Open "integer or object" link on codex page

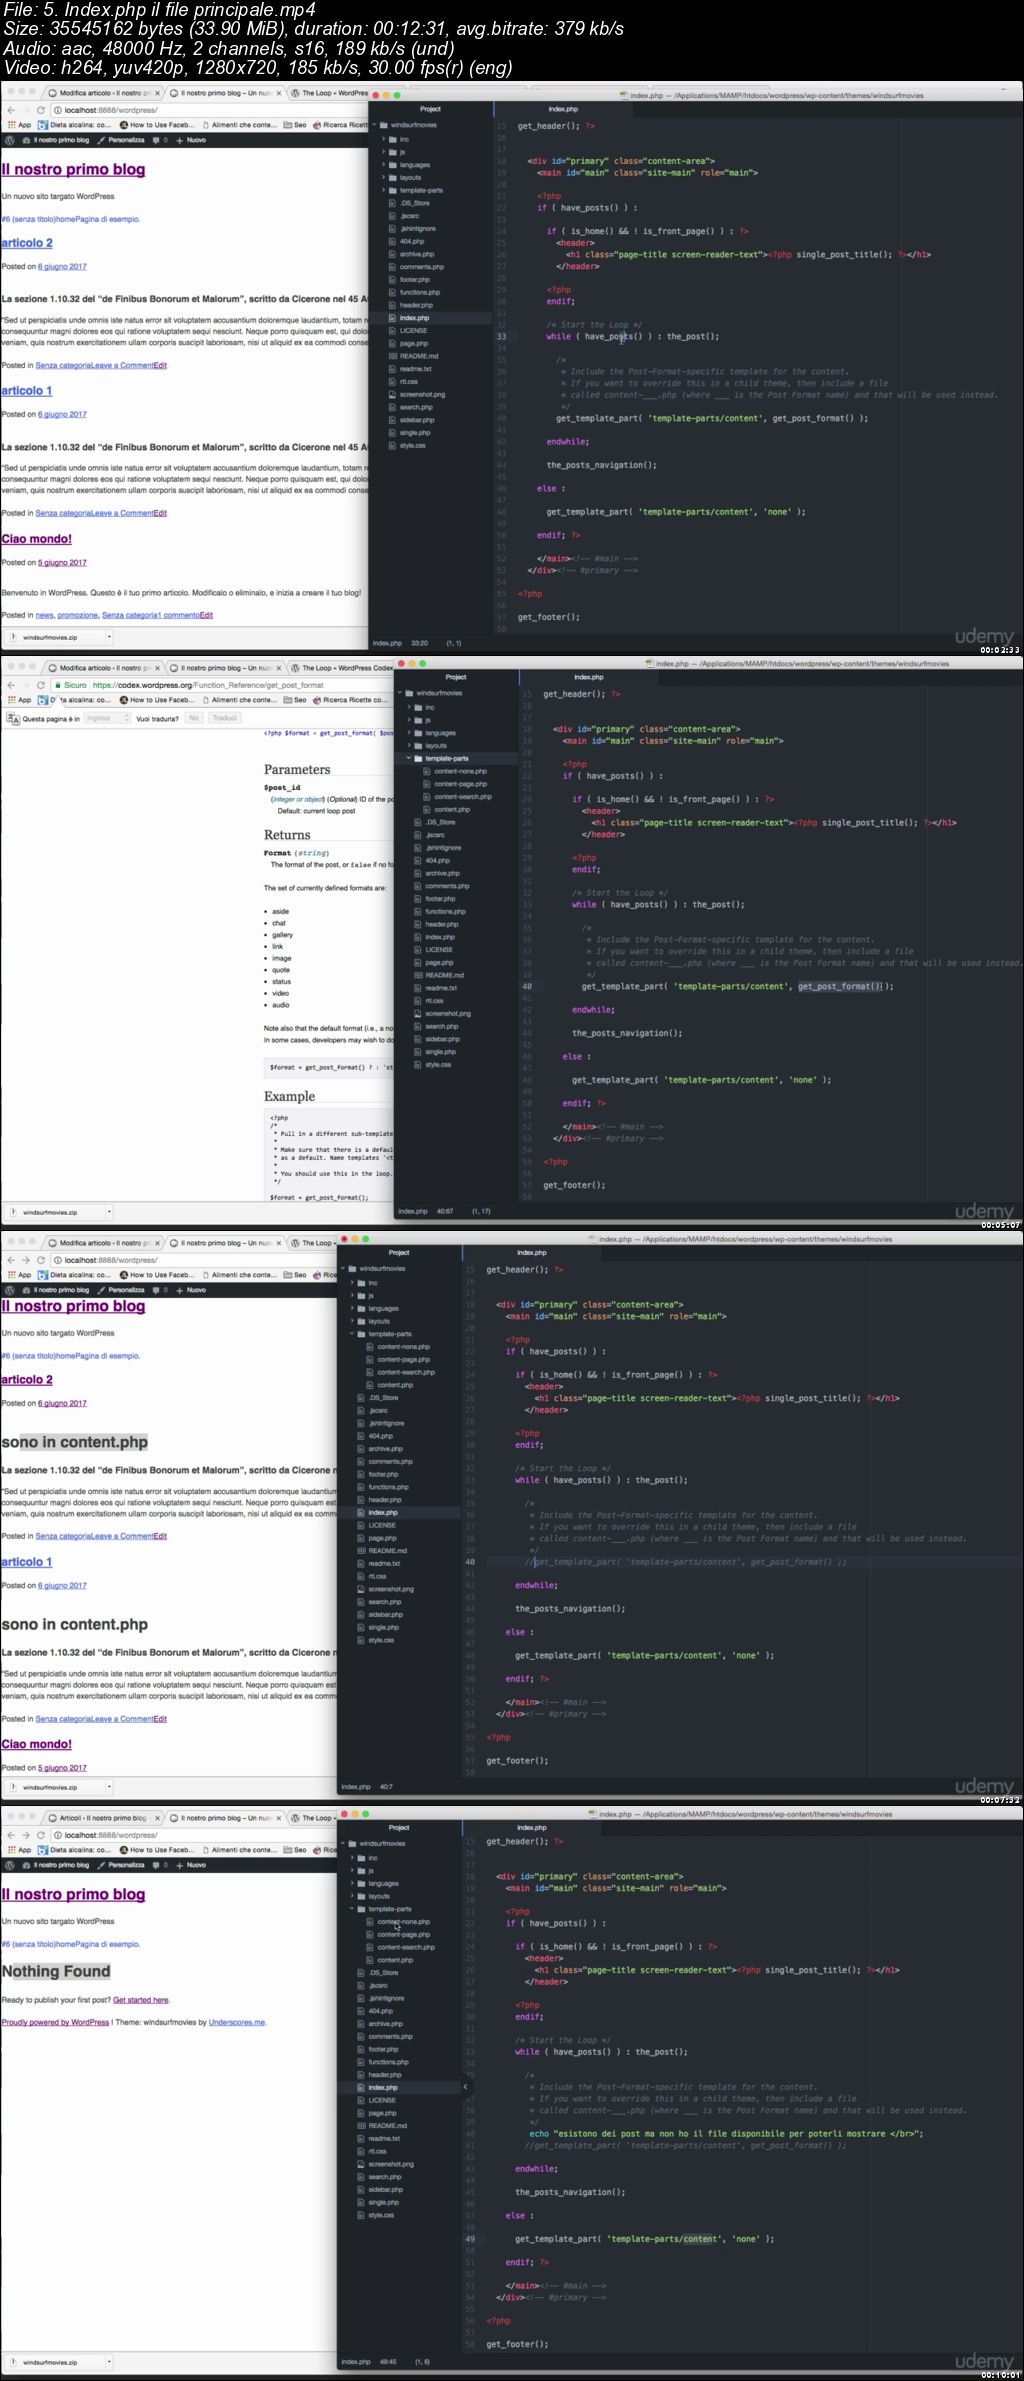click(298, 799)
